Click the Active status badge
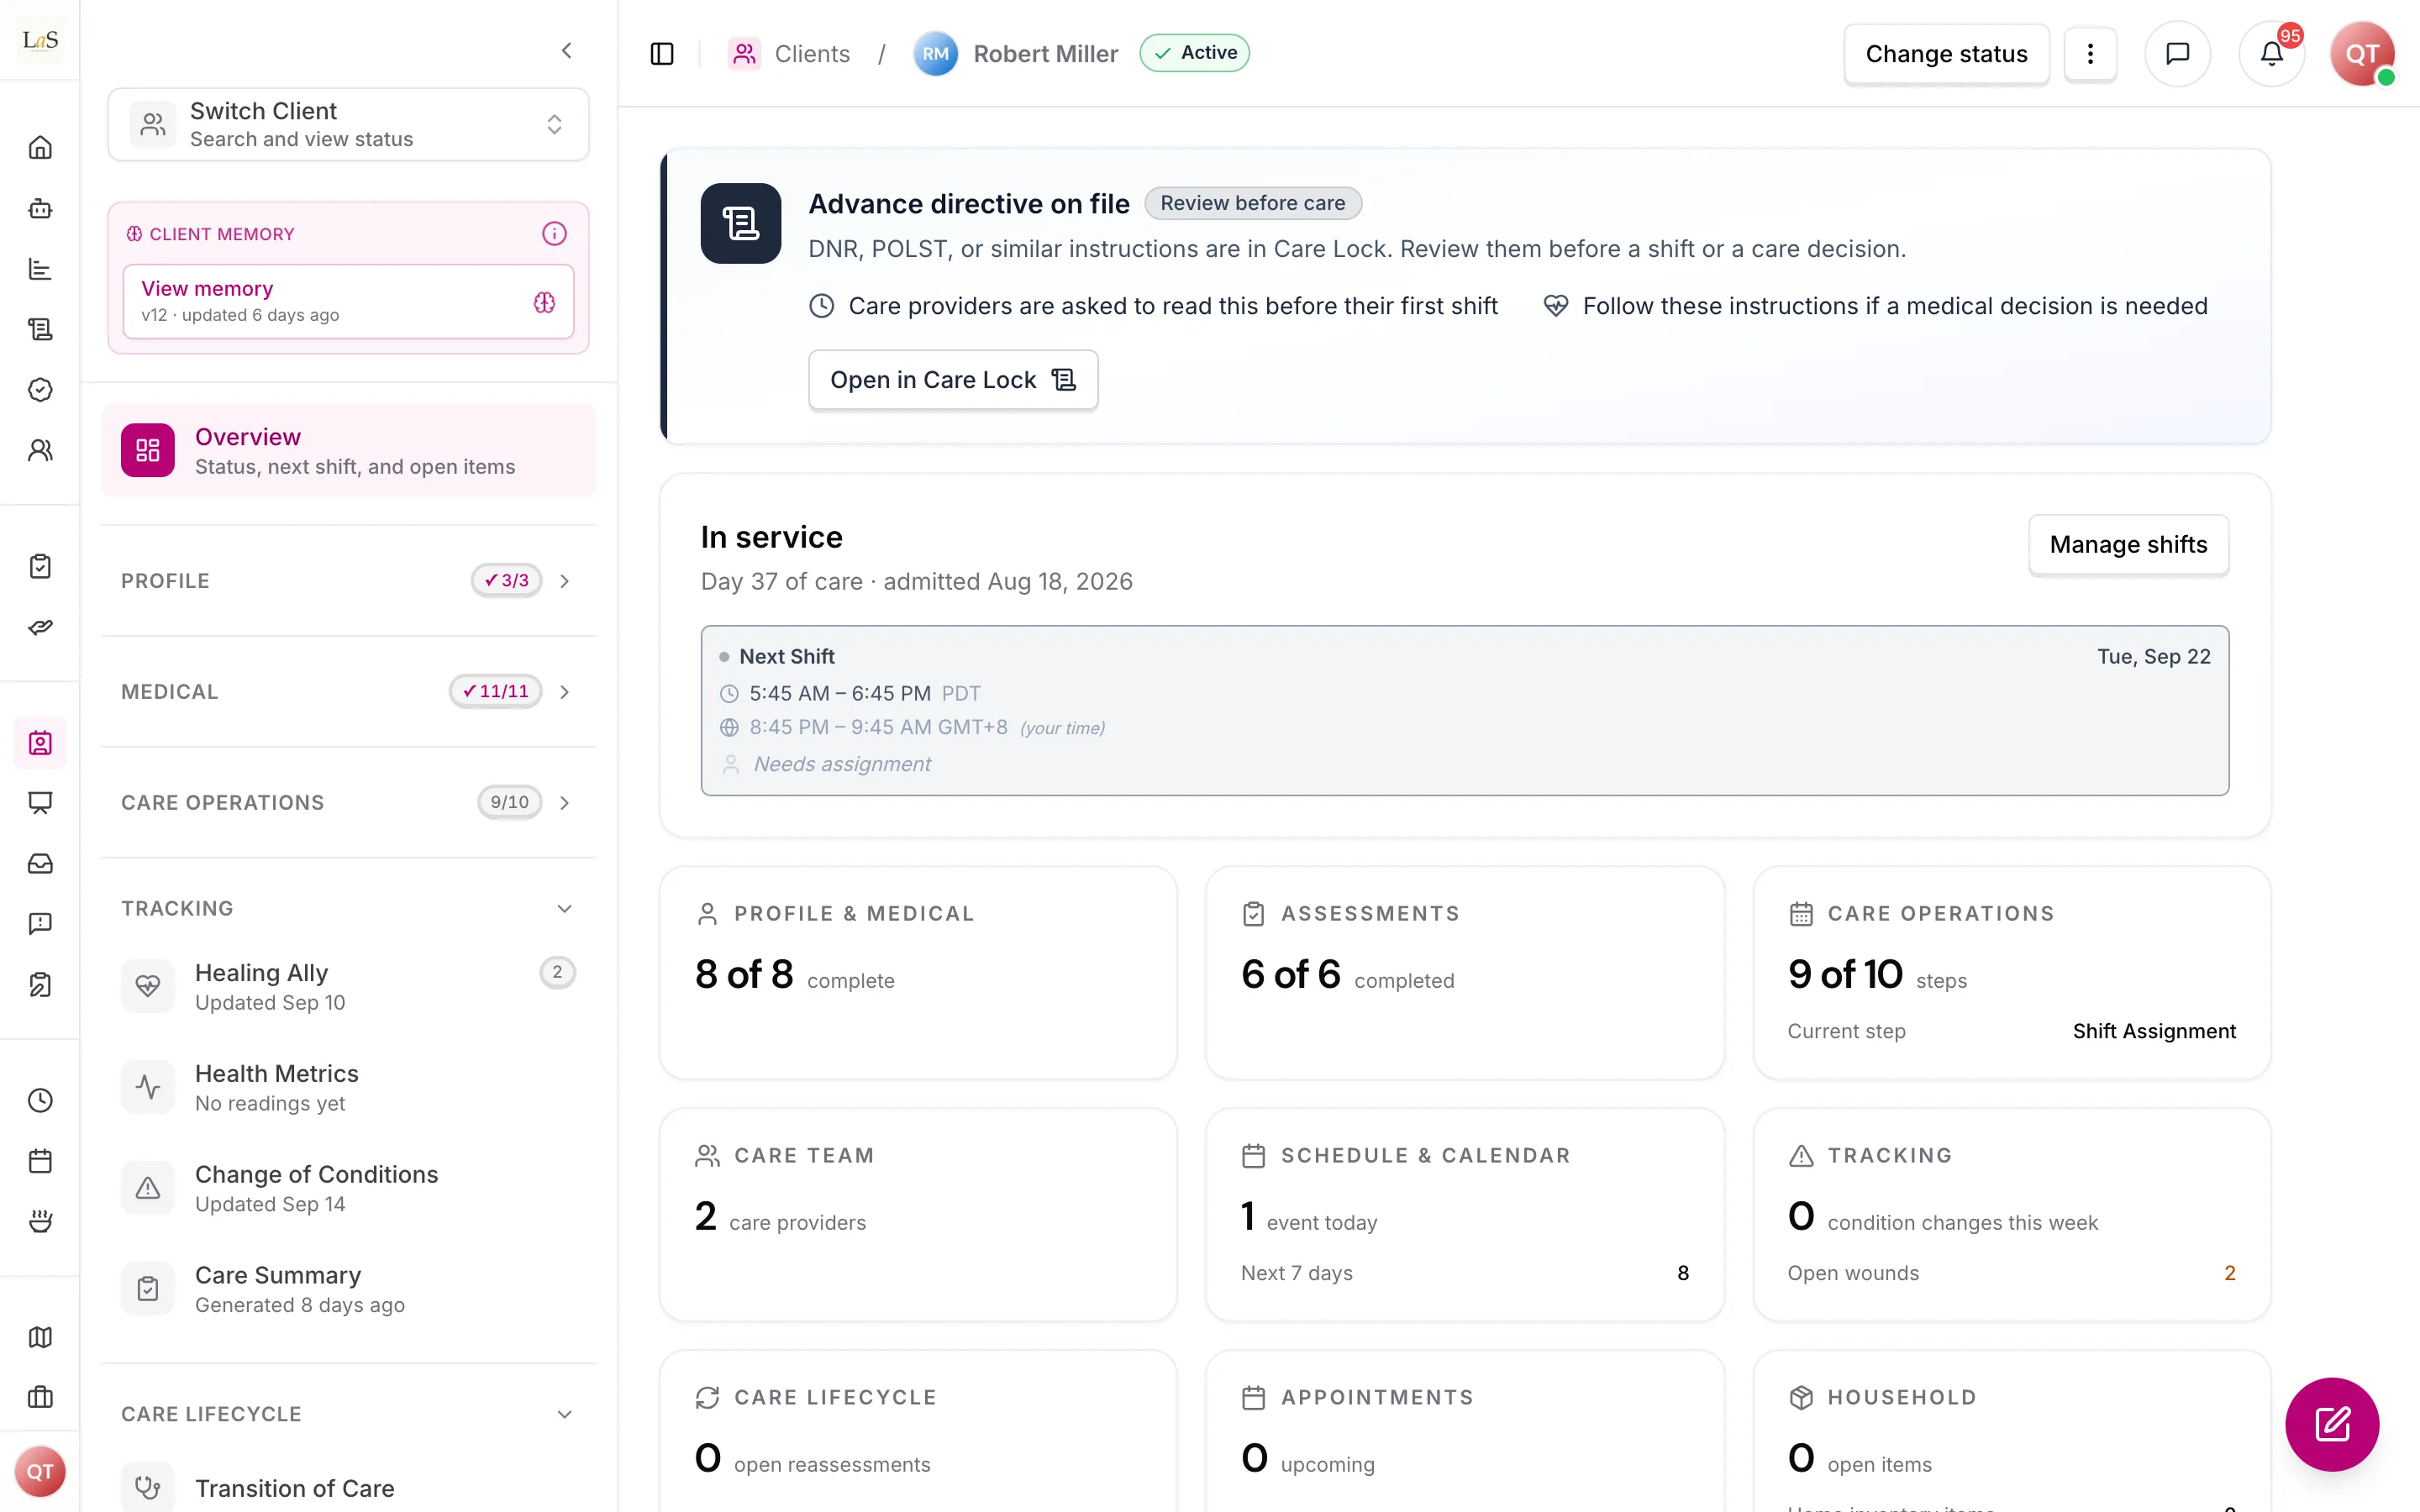 click(x=1194, y=53)
